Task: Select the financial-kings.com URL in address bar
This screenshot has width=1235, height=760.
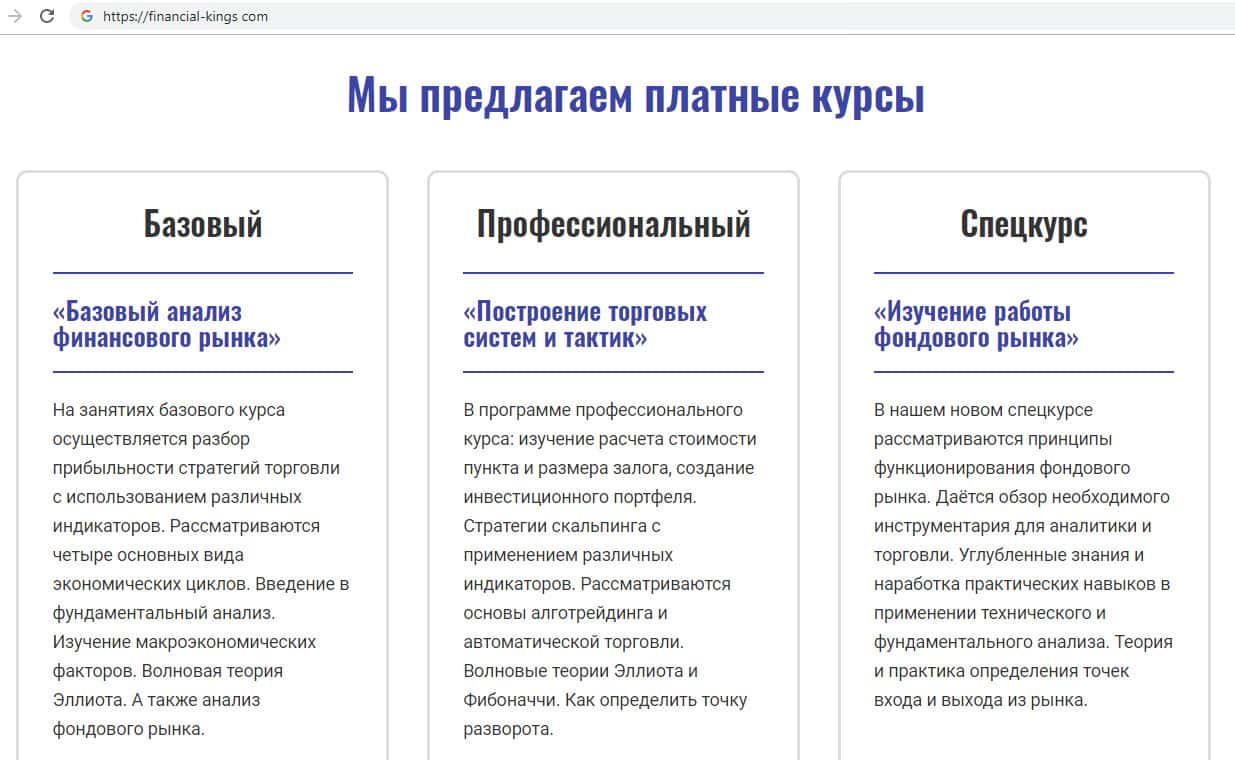Action: click(185, 16)
